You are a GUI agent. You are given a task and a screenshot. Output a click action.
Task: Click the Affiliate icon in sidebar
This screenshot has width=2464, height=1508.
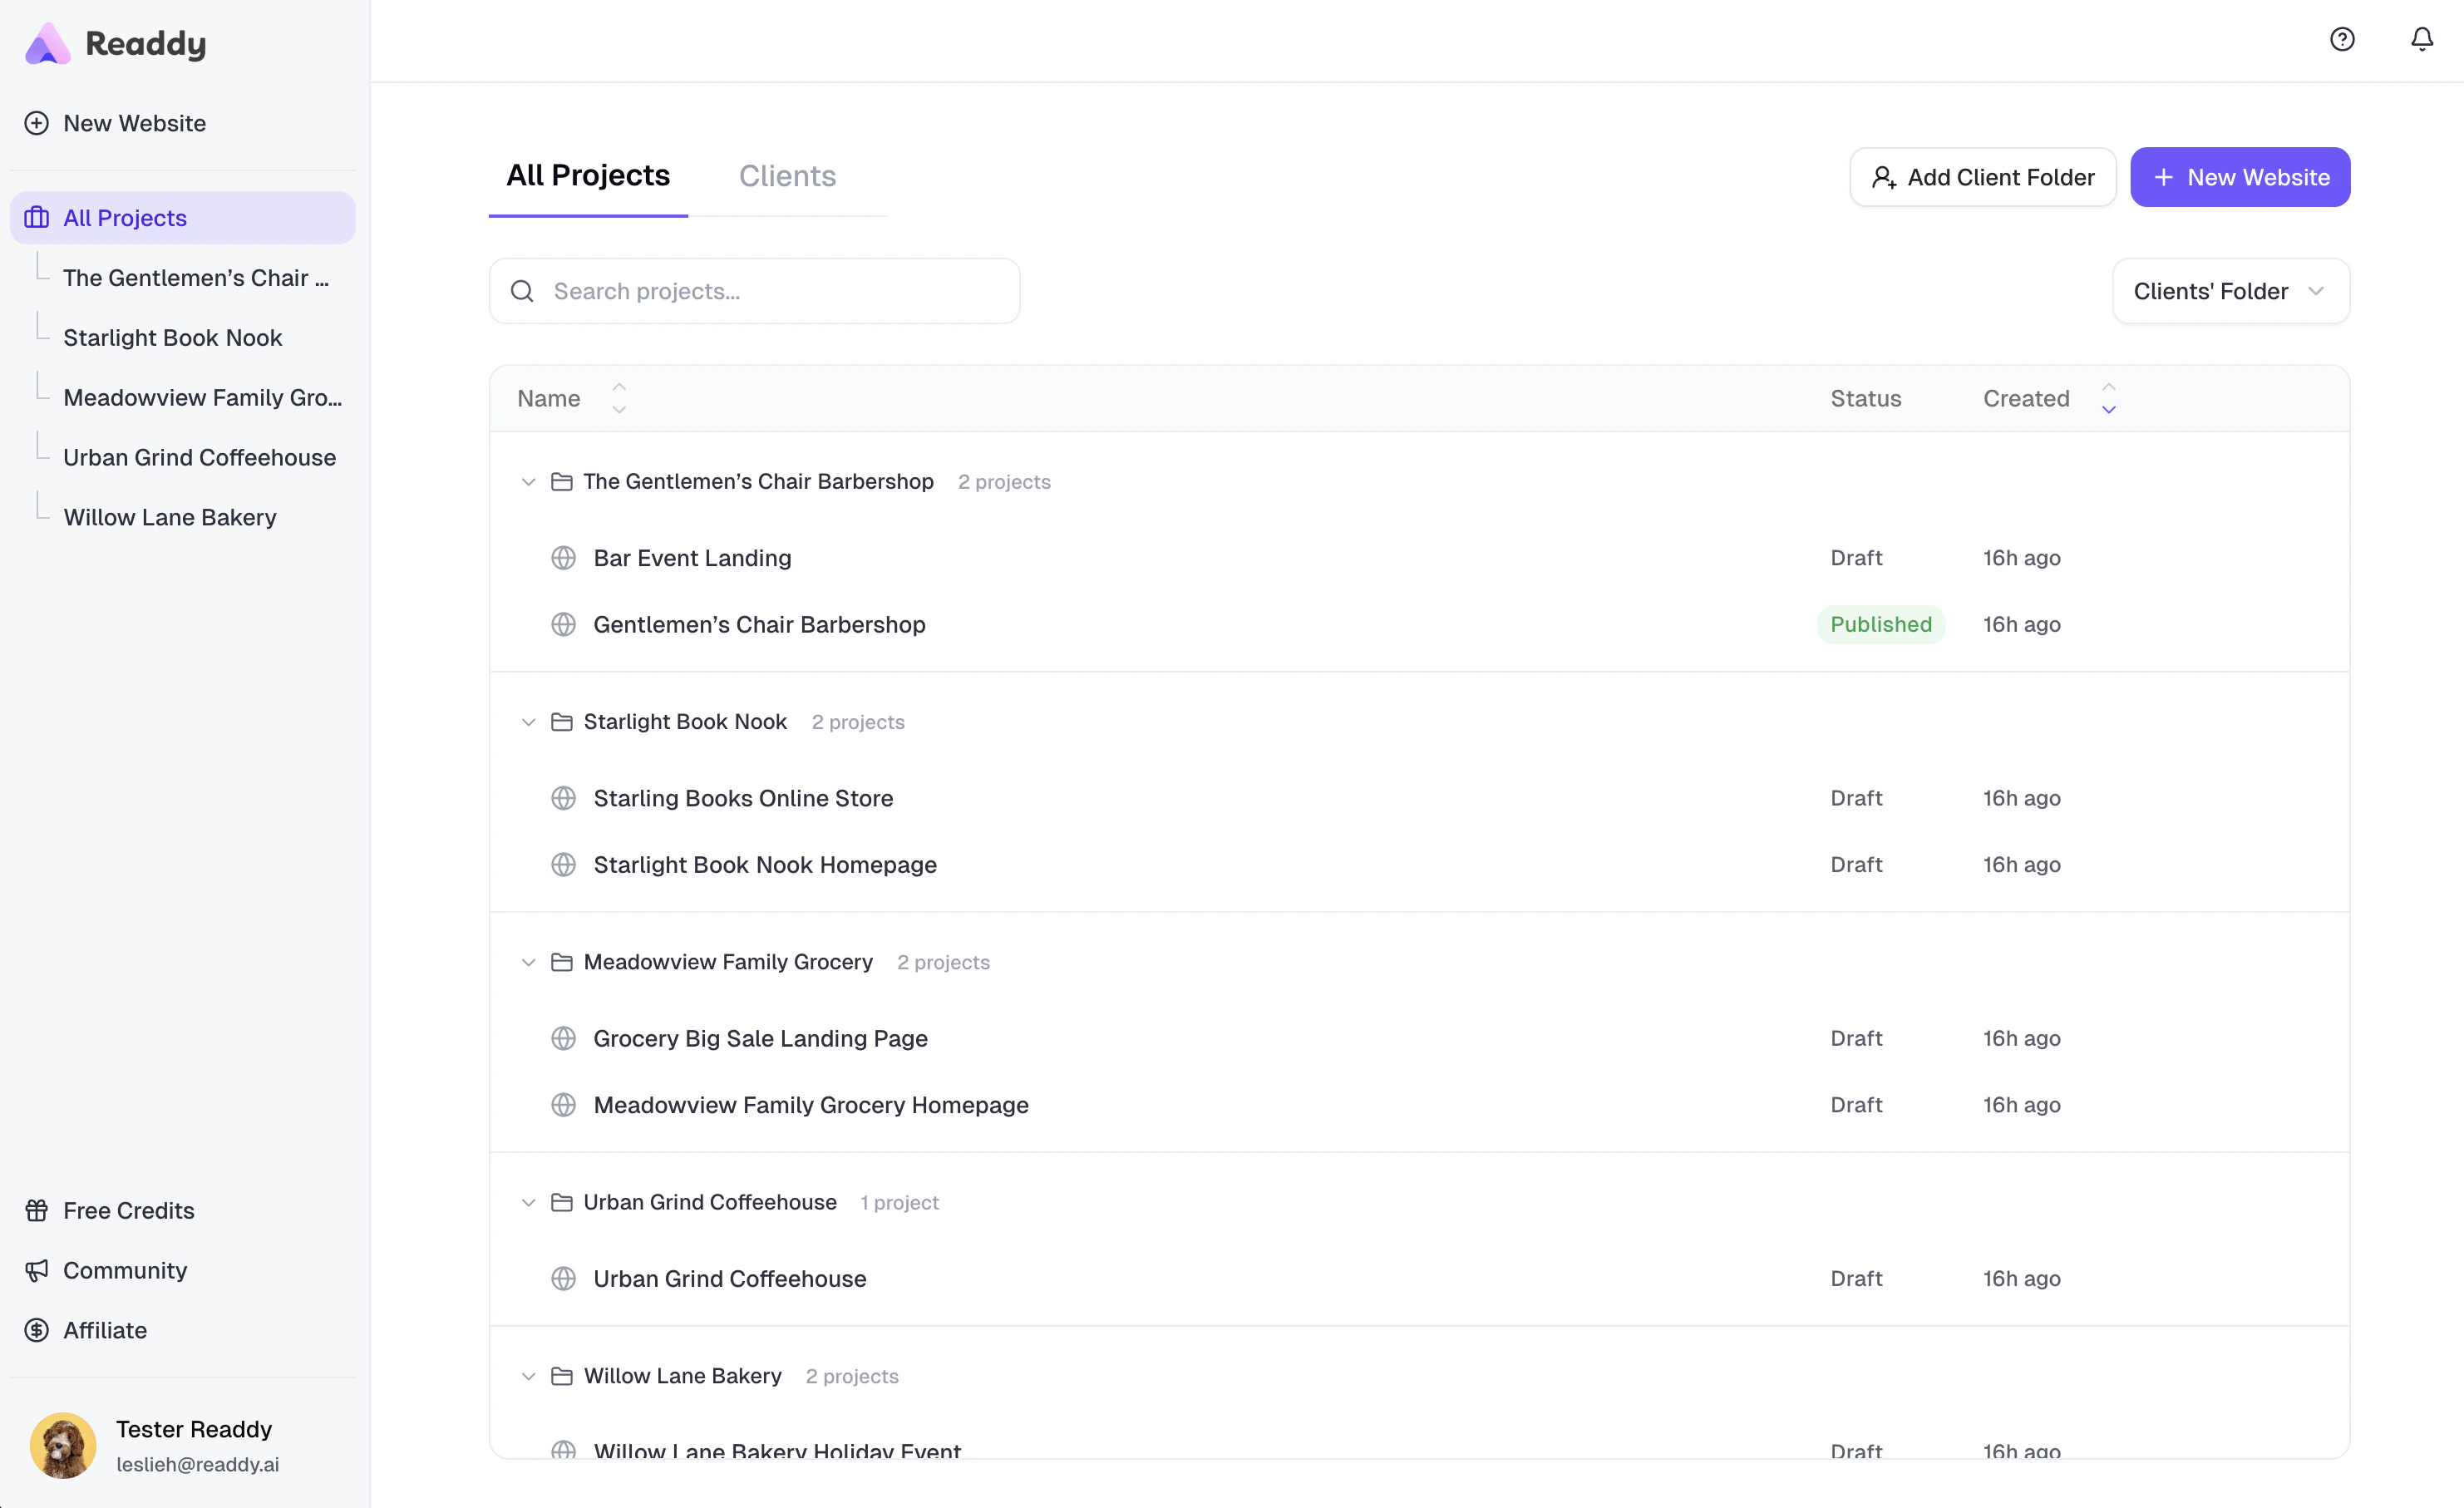pyautogui.click(x=36, y=1330)
